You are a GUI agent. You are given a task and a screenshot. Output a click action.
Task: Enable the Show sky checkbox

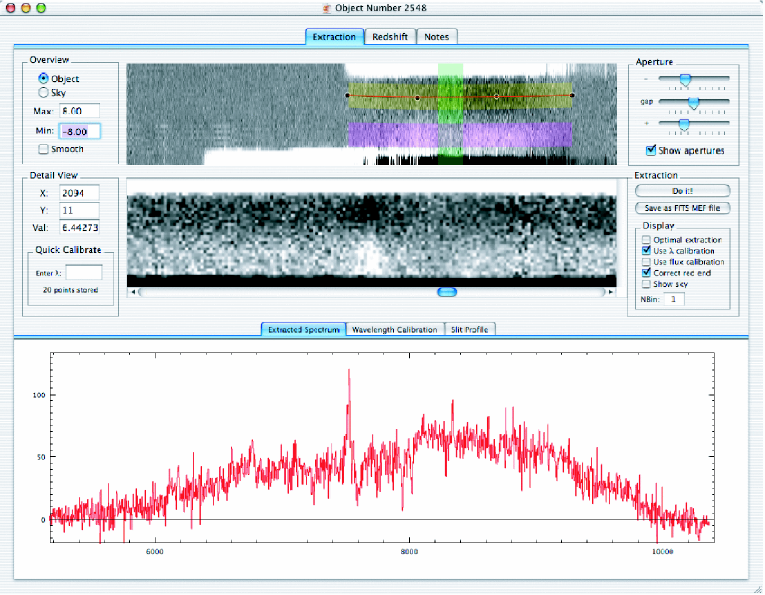point(645,284)
